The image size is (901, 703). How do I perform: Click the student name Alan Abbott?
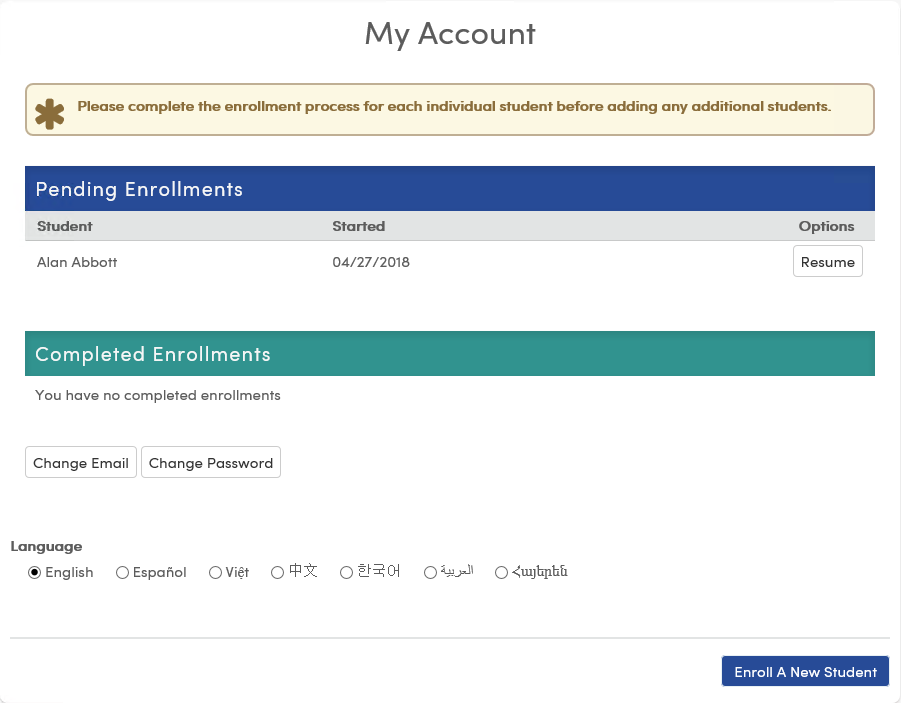(x=77, y=262)
